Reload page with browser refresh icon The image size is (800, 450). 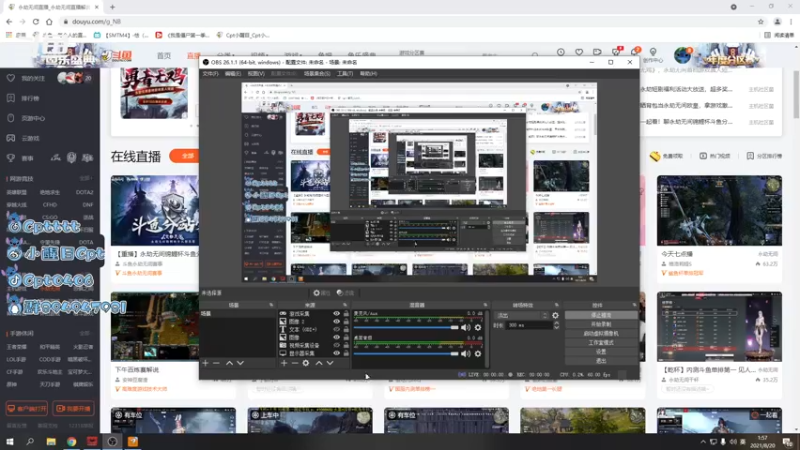click(x=36, y=21)
